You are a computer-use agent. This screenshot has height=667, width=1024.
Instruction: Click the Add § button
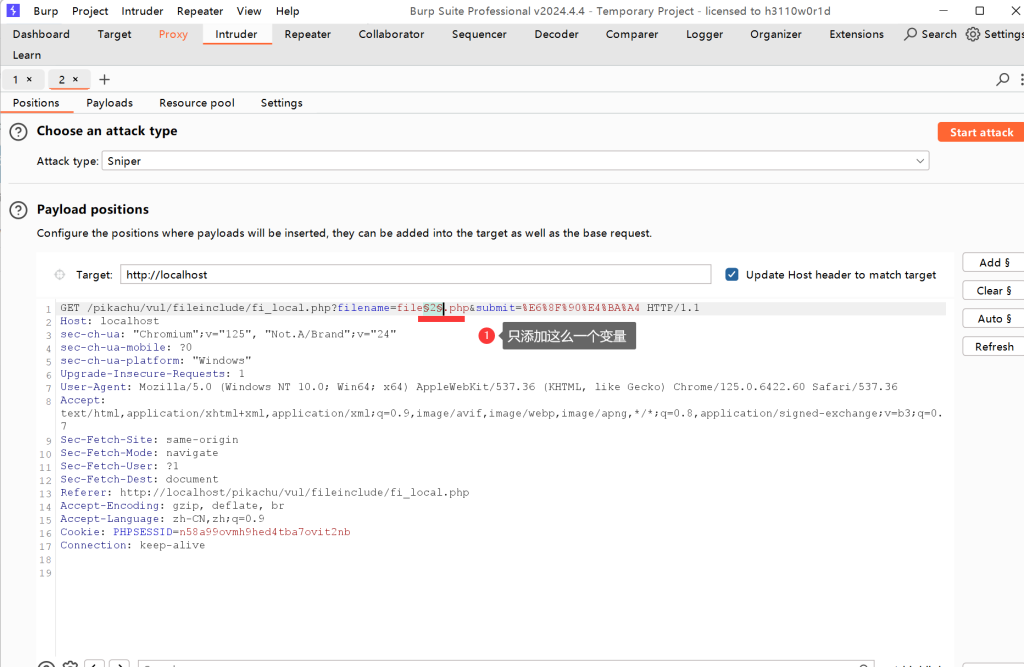(993, 262)
